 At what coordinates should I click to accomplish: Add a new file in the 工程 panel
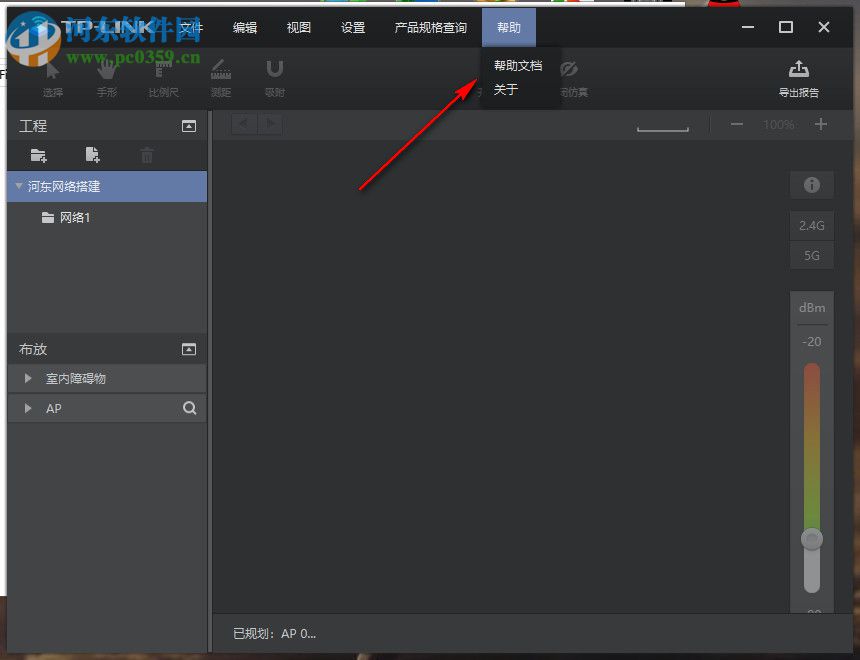click(92, 156)
